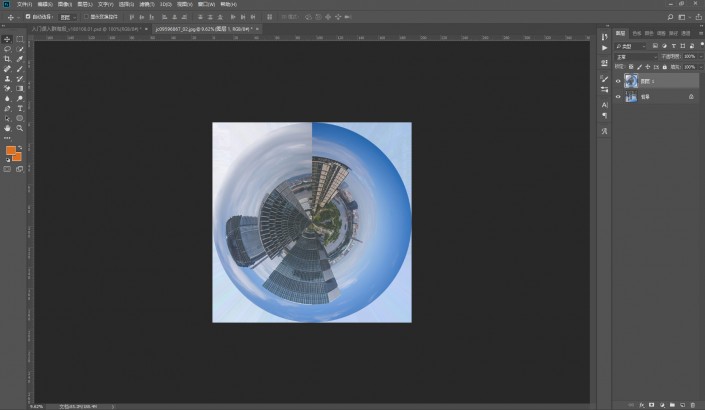Select the Path Selection tool
The image size is (705, 410).
pos(7,118)
